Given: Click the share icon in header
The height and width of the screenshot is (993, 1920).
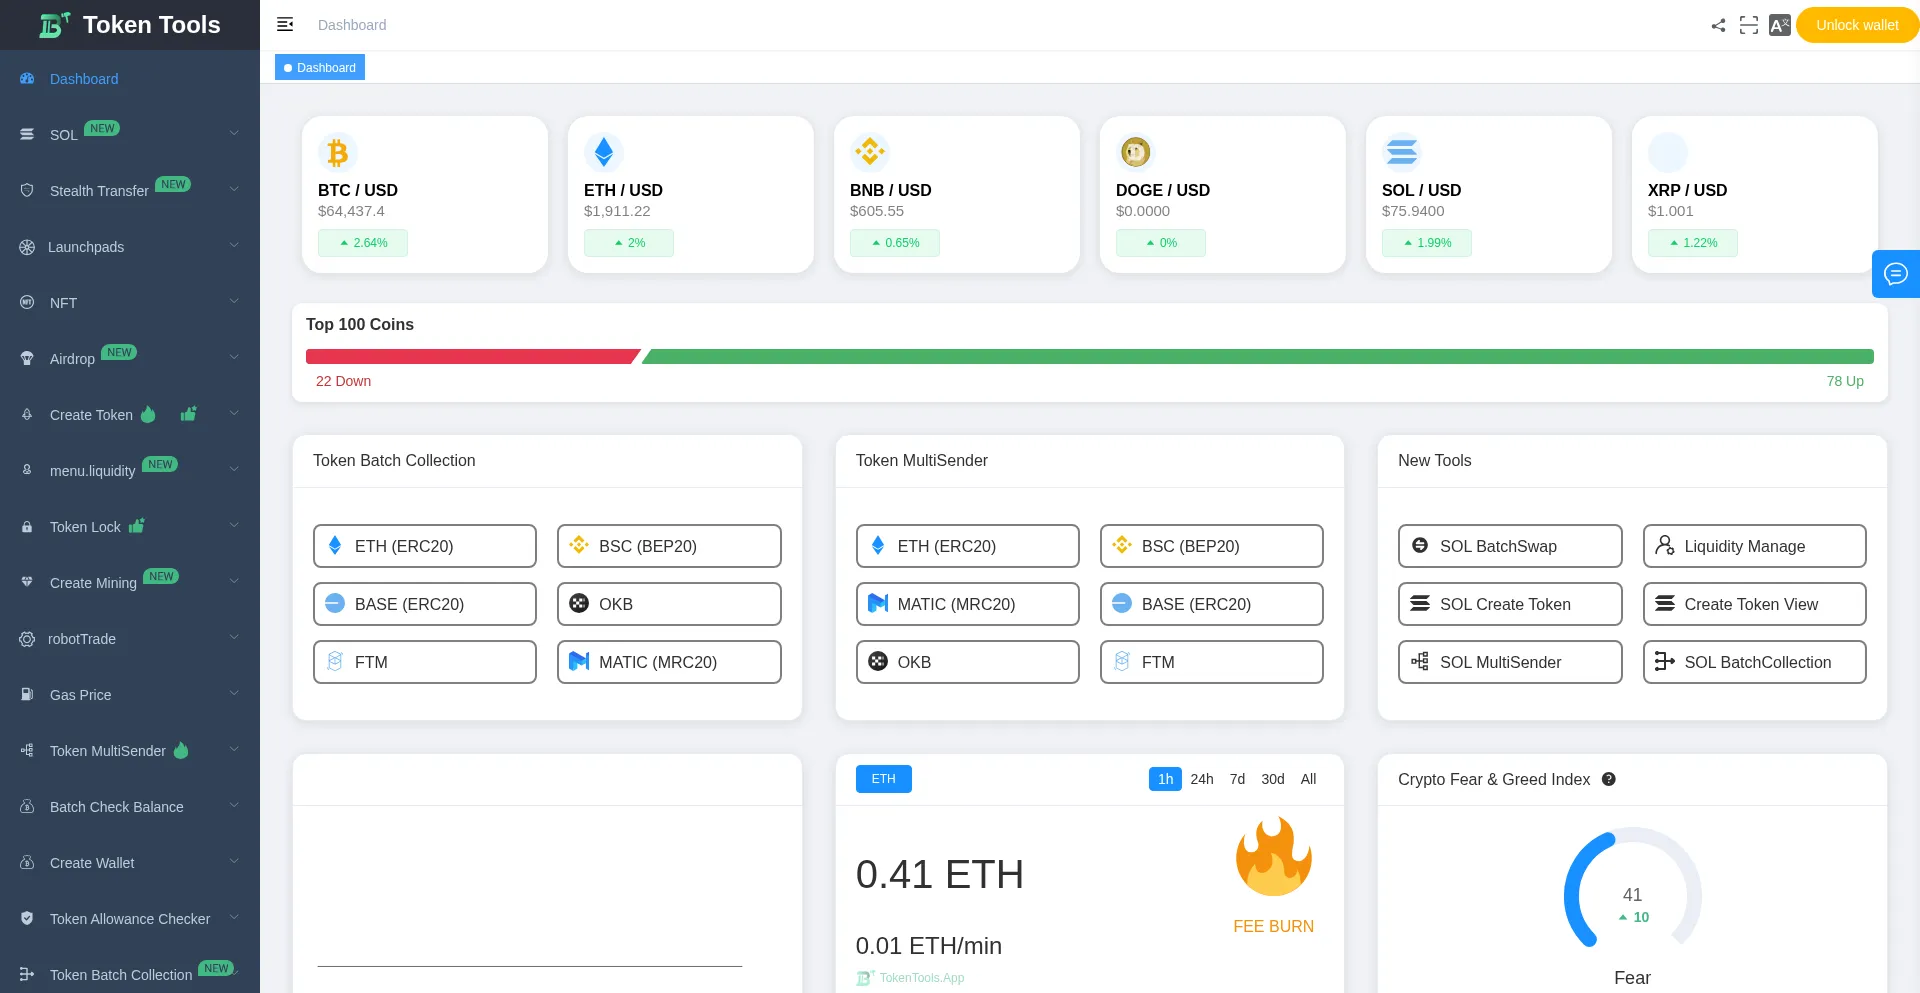Looking at the screenshot, I should [x=1718, y=25].
